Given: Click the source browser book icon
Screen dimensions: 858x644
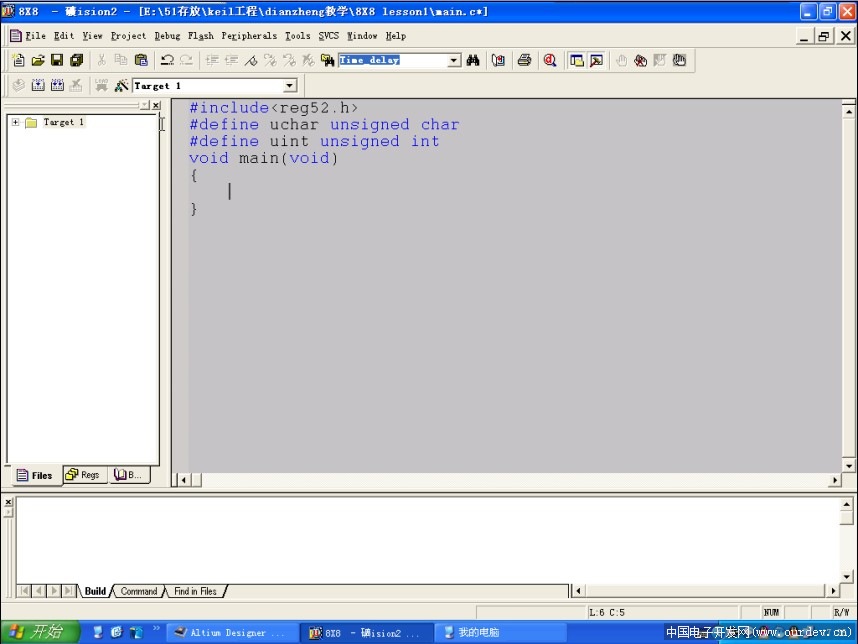Looking at the screenshot, I should 498,60.
